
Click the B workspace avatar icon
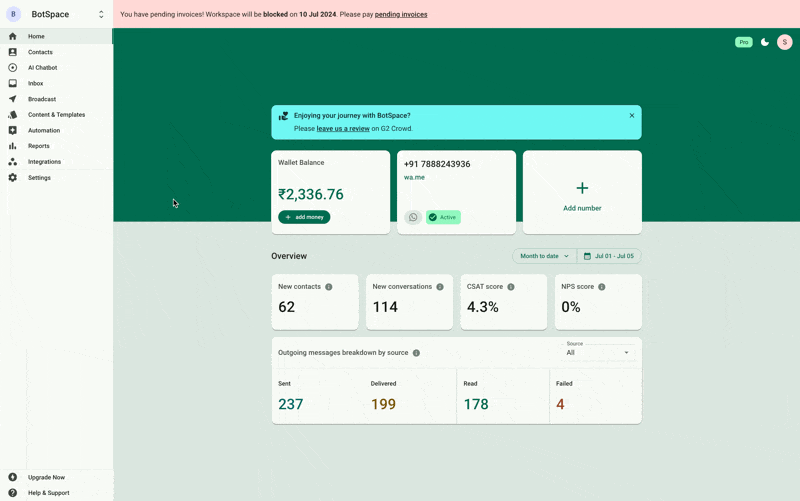13,14
